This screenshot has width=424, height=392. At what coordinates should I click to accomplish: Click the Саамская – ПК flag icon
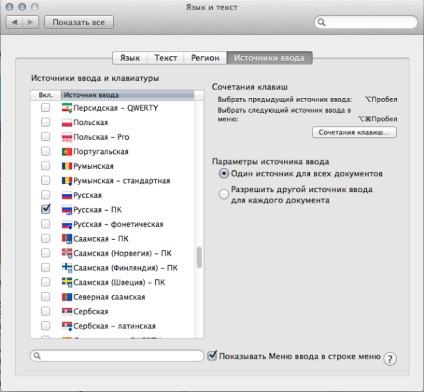(x=67, y=239)
